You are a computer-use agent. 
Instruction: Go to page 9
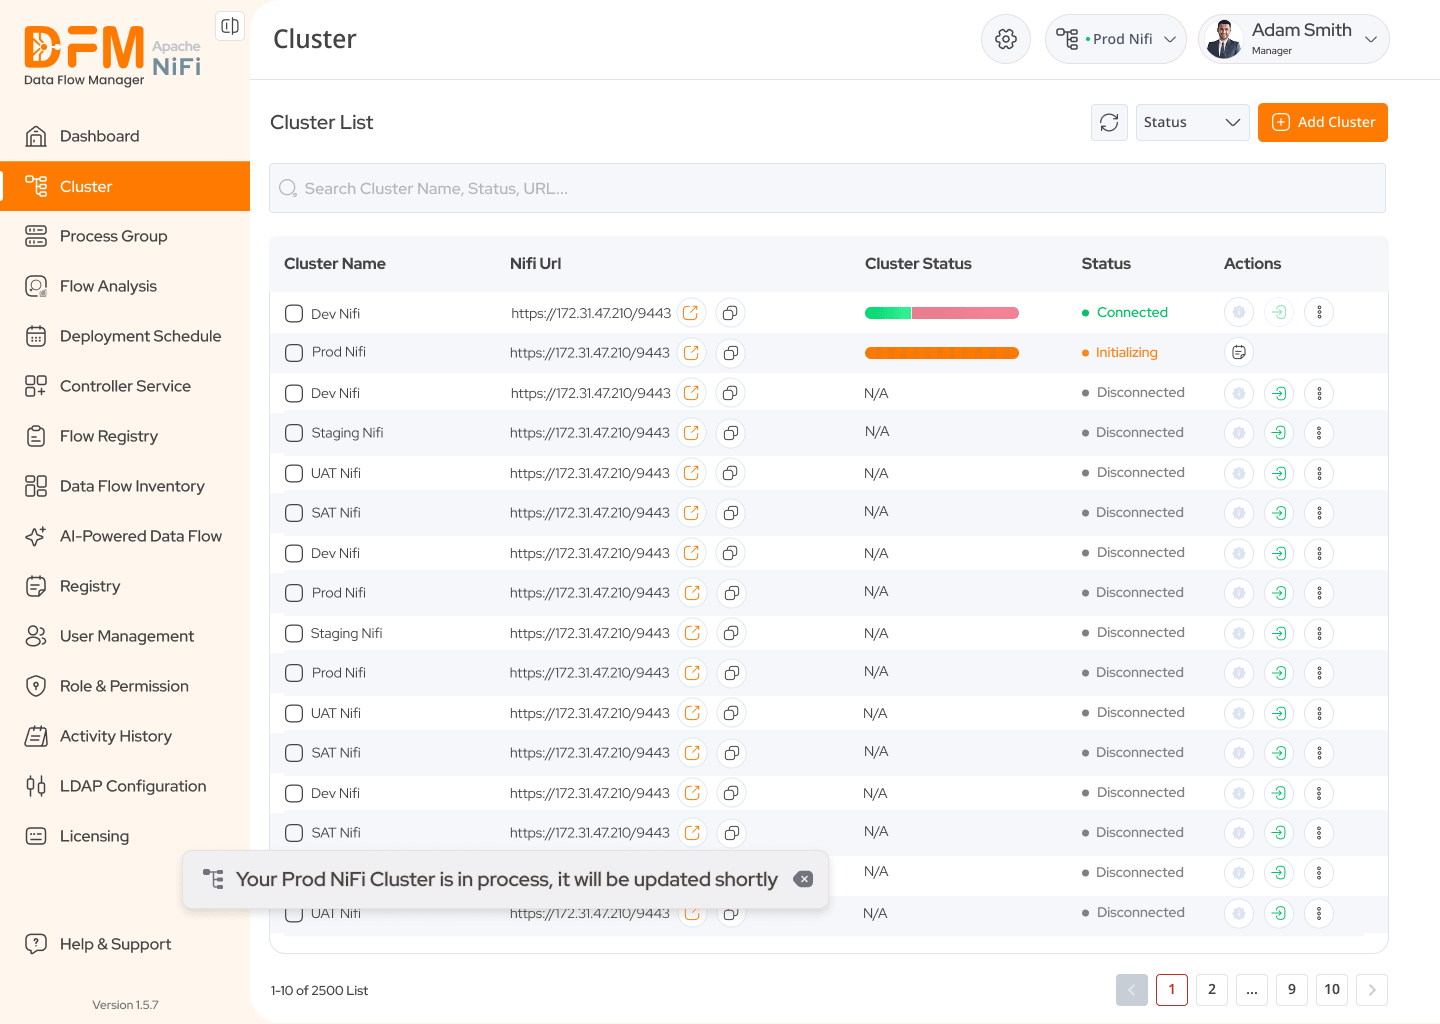click(x=1292, y=990)
